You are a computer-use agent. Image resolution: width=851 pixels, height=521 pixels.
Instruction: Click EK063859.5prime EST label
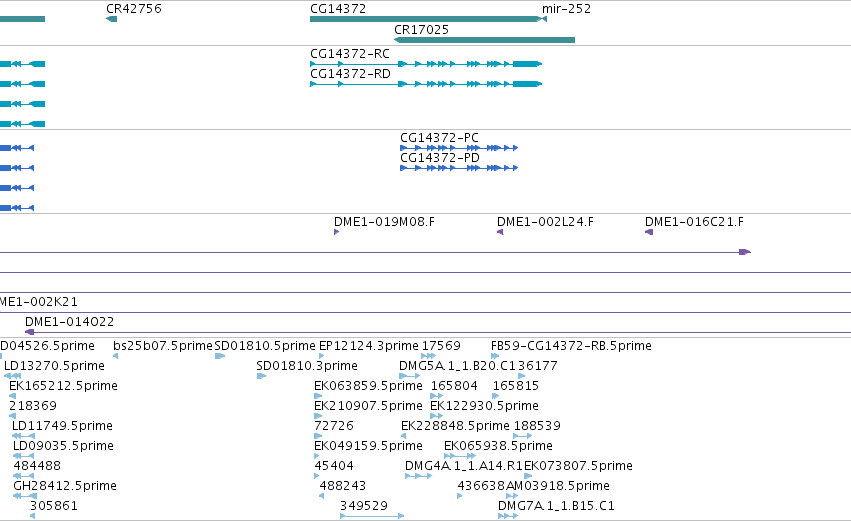point(369,386)
